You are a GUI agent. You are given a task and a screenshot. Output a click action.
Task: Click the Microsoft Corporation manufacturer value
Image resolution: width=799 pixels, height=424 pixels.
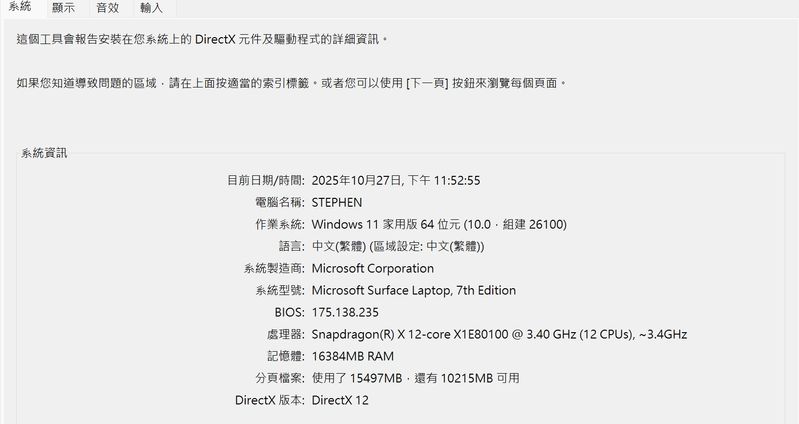point(373,268)
